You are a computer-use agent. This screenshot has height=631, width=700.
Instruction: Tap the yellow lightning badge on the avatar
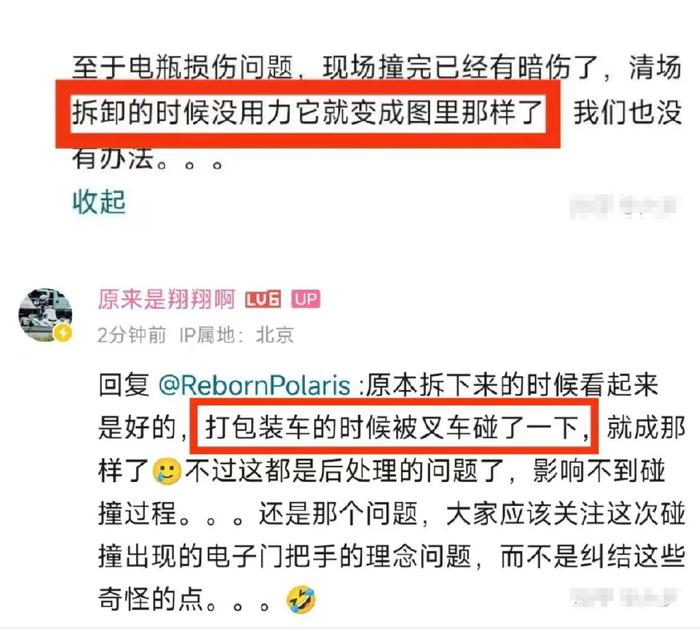63,333
